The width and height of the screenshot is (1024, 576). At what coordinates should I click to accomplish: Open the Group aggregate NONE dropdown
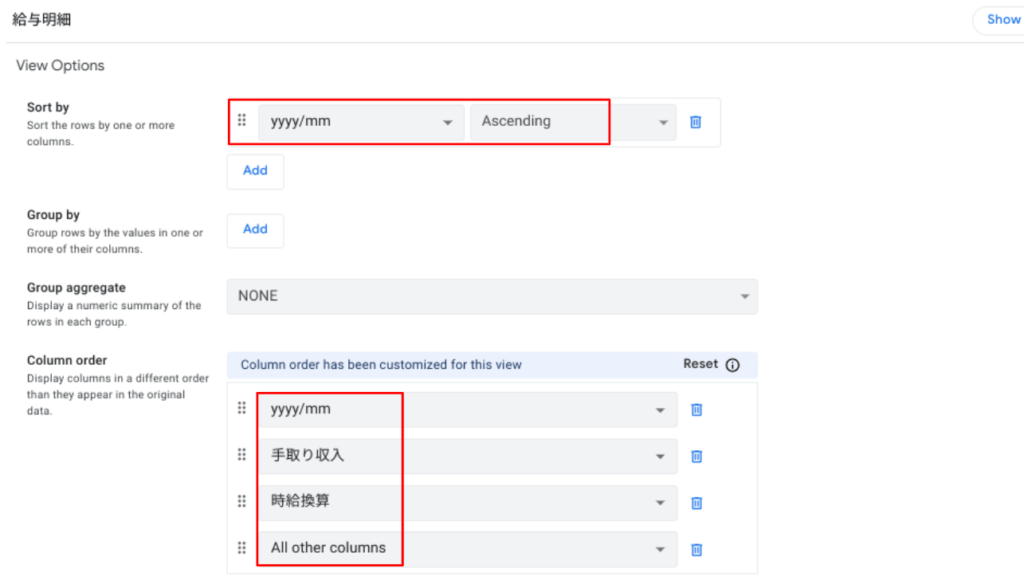[492, 296]
